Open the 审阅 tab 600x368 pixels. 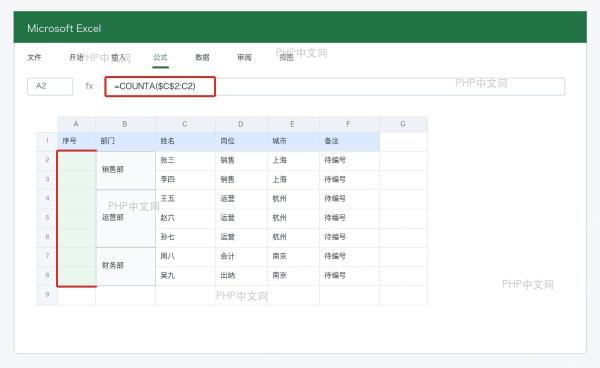[244, 57]
